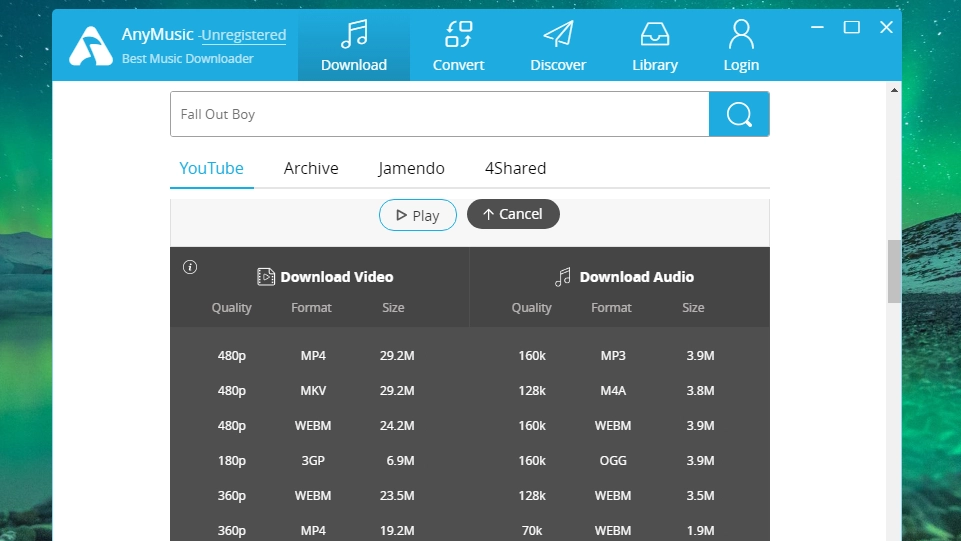The image size is (961, 541).
Task: Click the Unregistered link
Action: [x=244, y=35]
